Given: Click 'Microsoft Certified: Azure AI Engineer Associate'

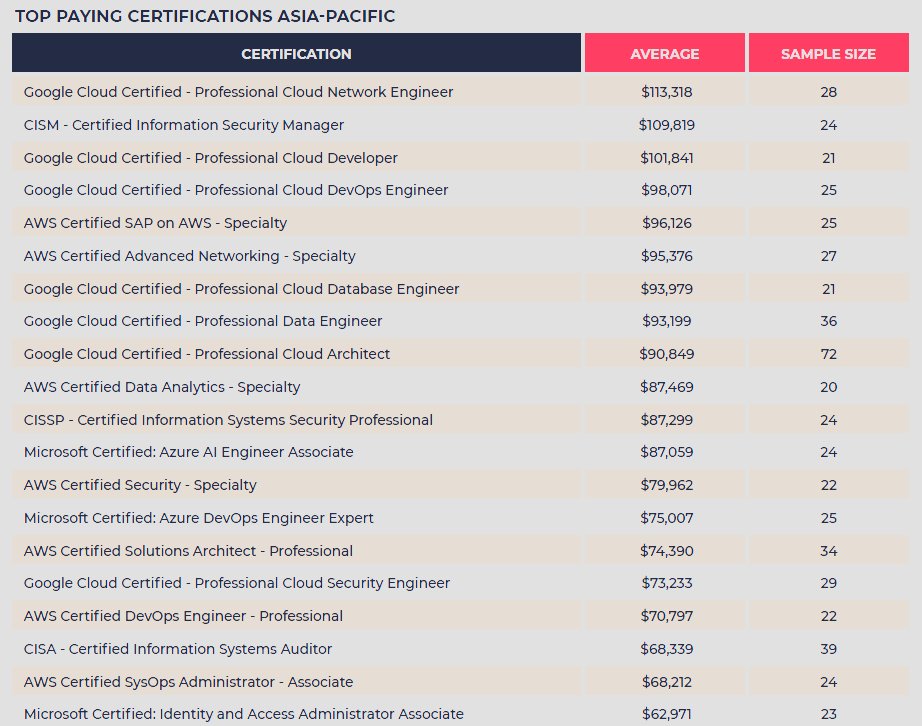Looking at the screenshot, I should tap(188, 452).
